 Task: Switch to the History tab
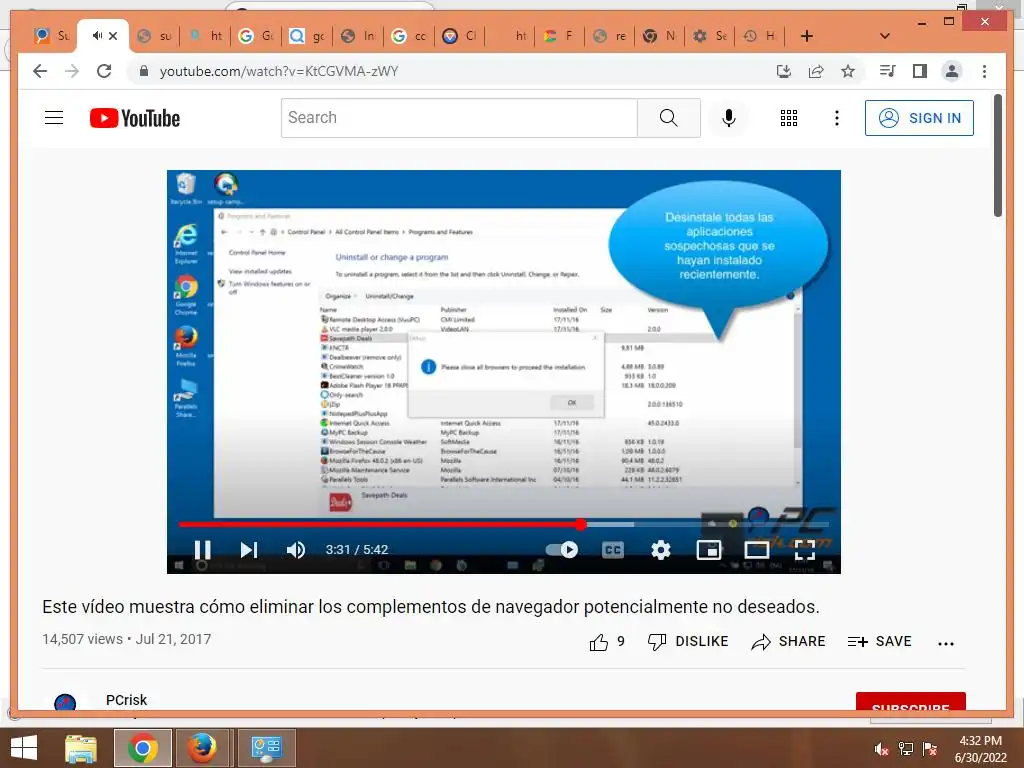pos(761,36)
